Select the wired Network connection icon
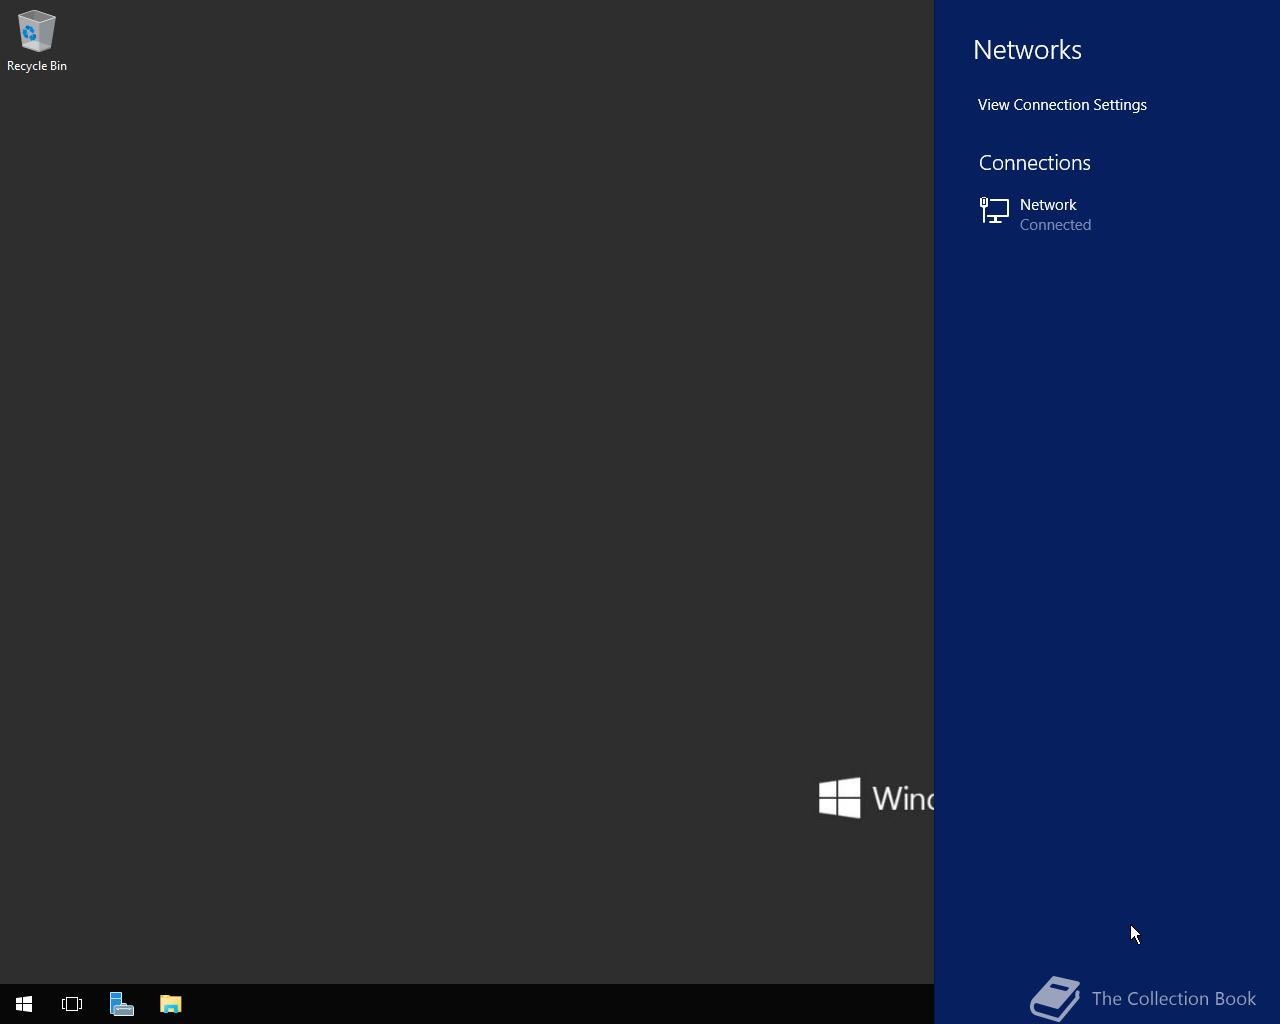Viewport: 1280px width, 1024px height. coord(994,210)
